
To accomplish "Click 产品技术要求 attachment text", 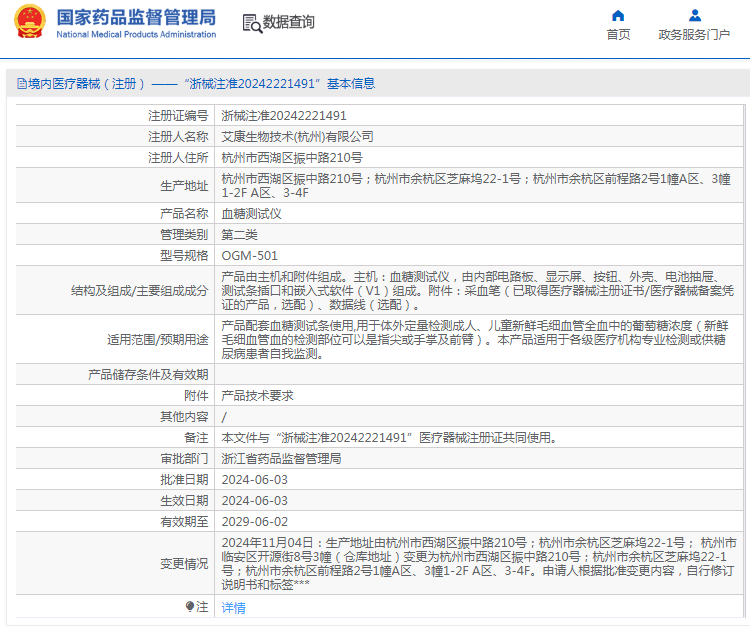I will click(x=257, y=396).
